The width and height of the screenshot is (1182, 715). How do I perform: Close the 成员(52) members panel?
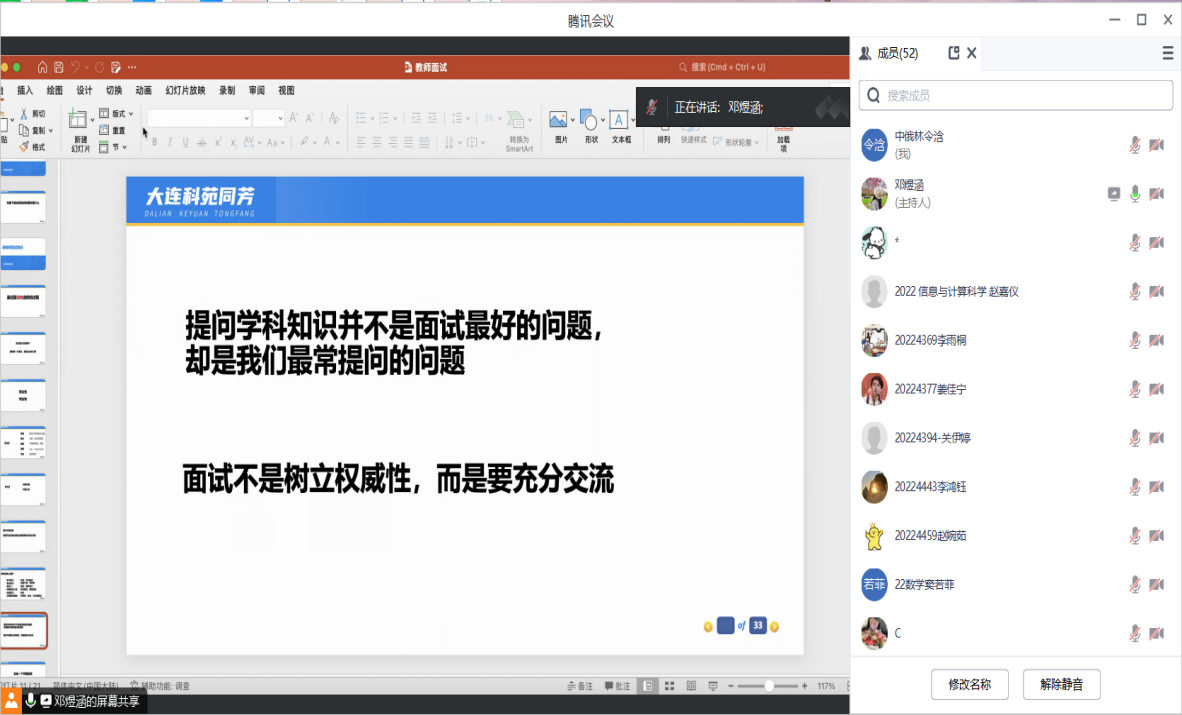[x=972, y=53]
